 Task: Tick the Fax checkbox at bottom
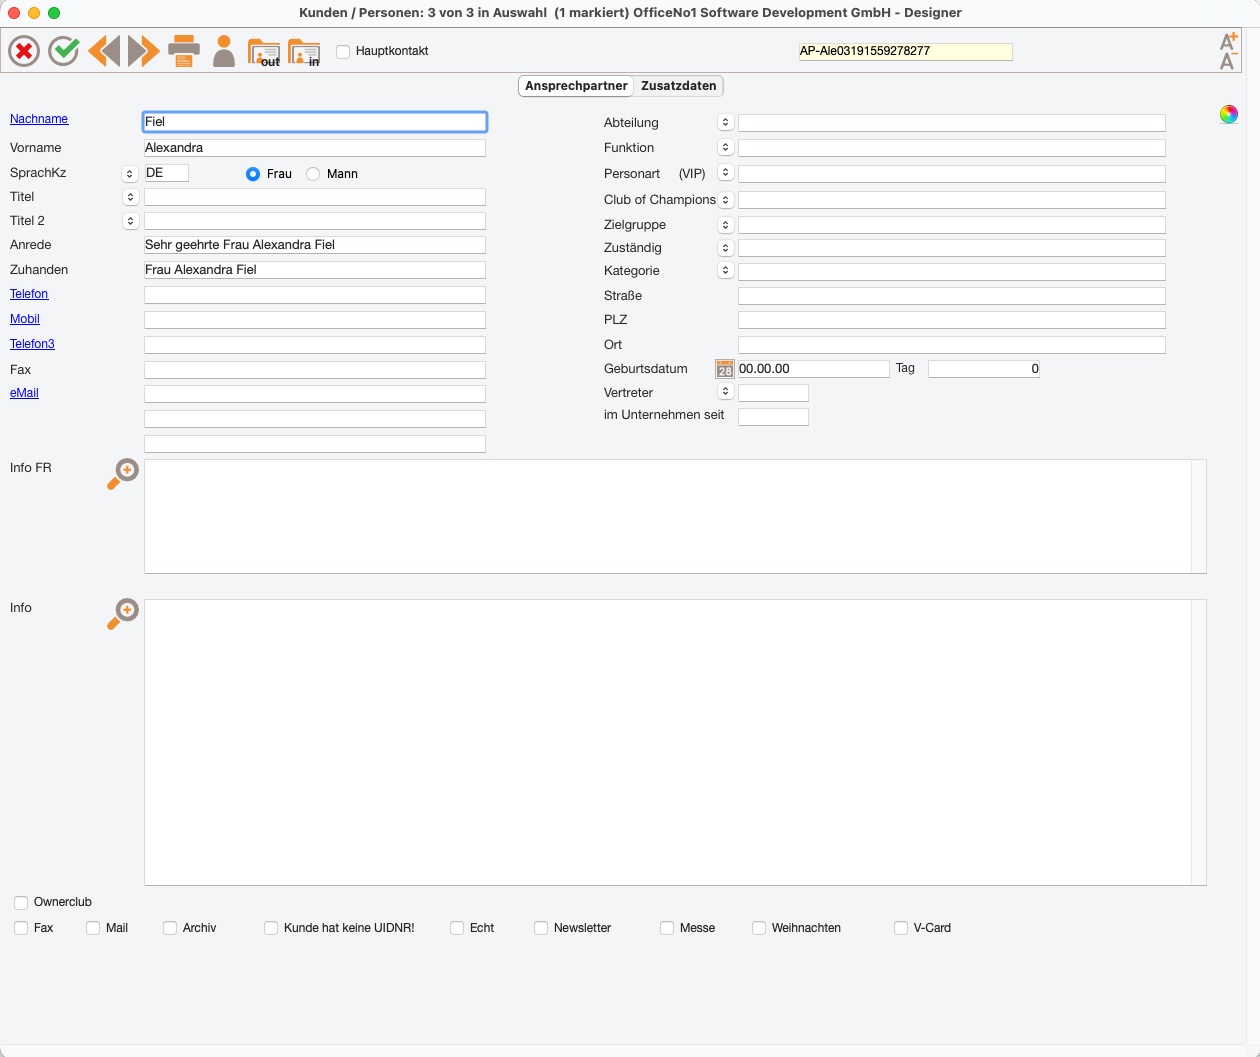[x=21, y=928]
